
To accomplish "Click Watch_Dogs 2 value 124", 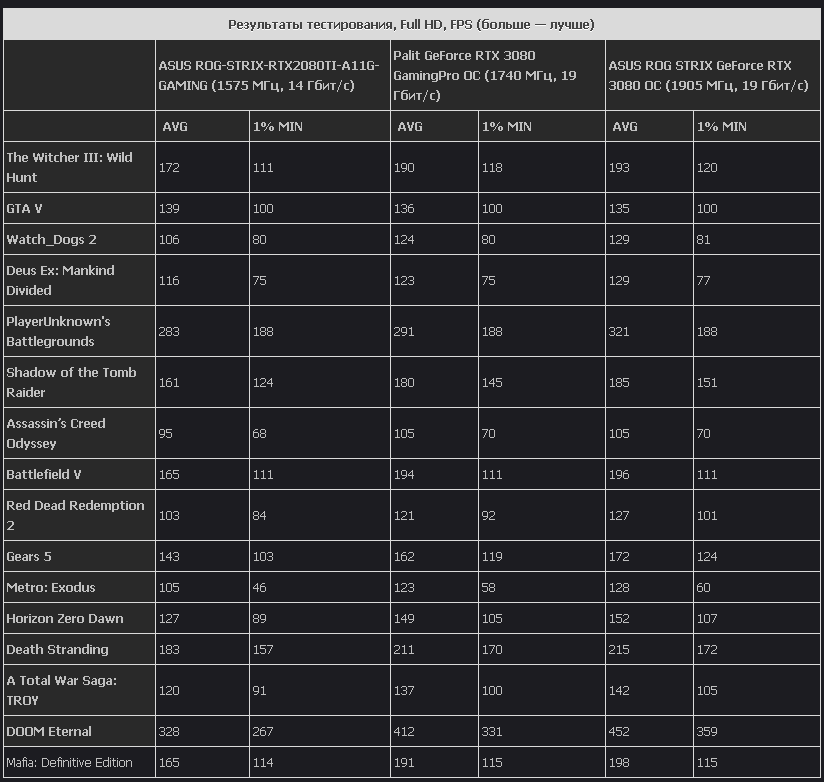I will point(404,240).
